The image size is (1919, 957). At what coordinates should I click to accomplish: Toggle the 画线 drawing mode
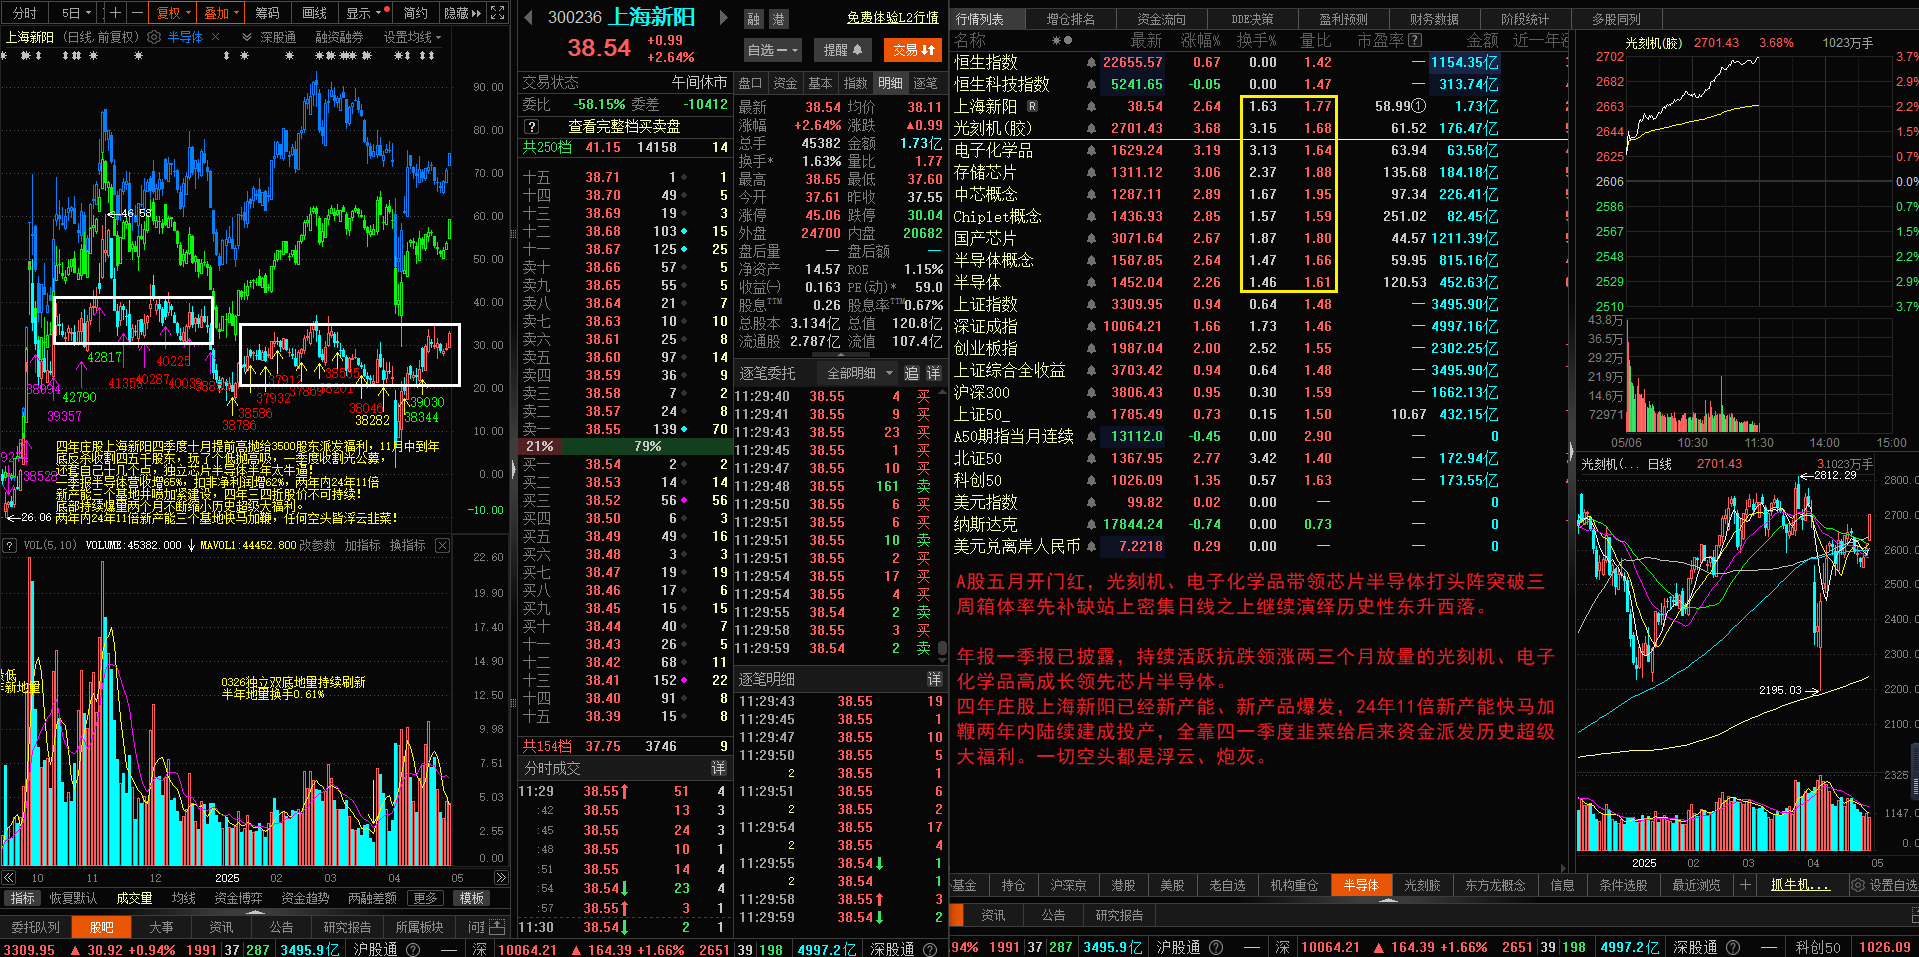[x=315, y=13]
